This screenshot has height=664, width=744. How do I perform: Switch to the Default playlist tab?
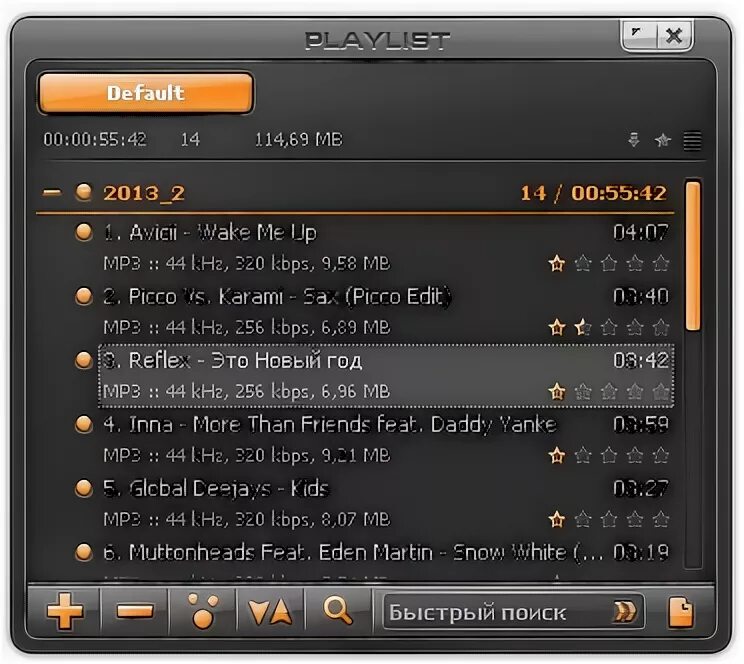(146, 93)
